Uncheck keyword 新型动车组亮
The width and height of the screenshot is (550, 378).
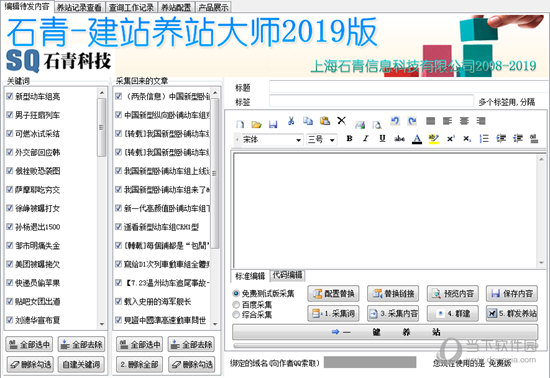(10, 96)
